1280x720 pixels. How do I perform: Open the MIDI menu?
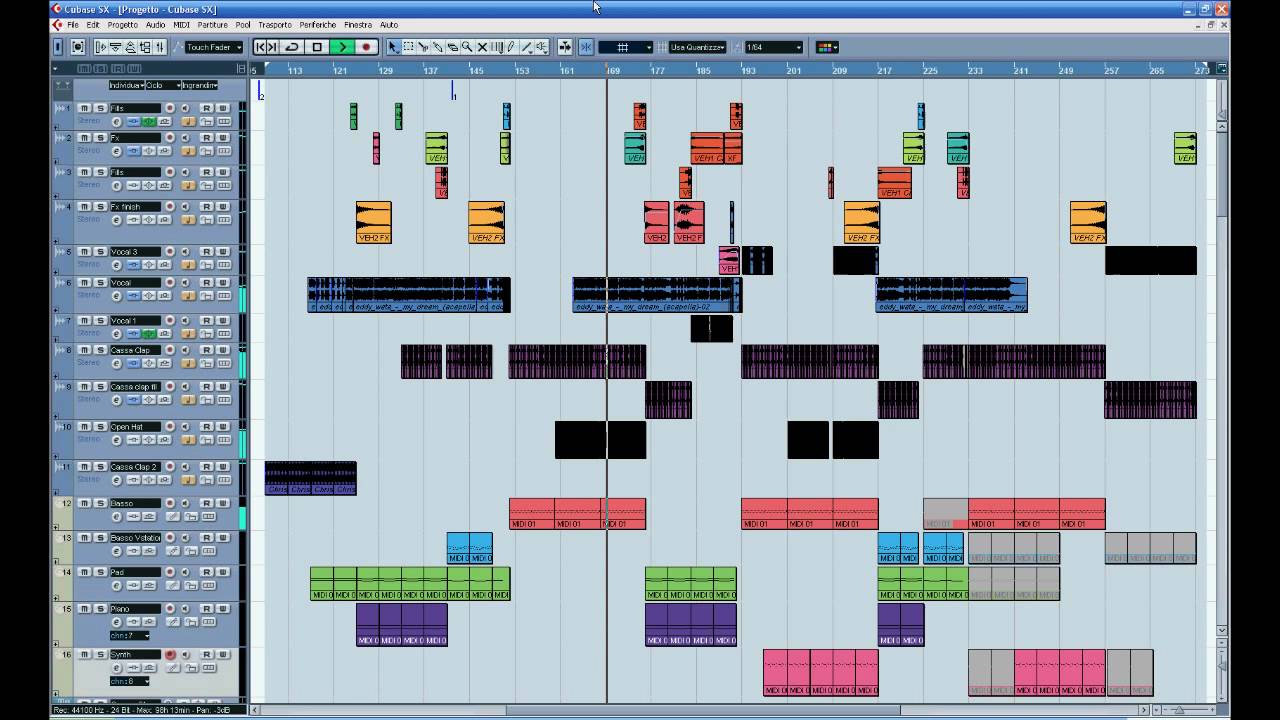pos(181,24)
